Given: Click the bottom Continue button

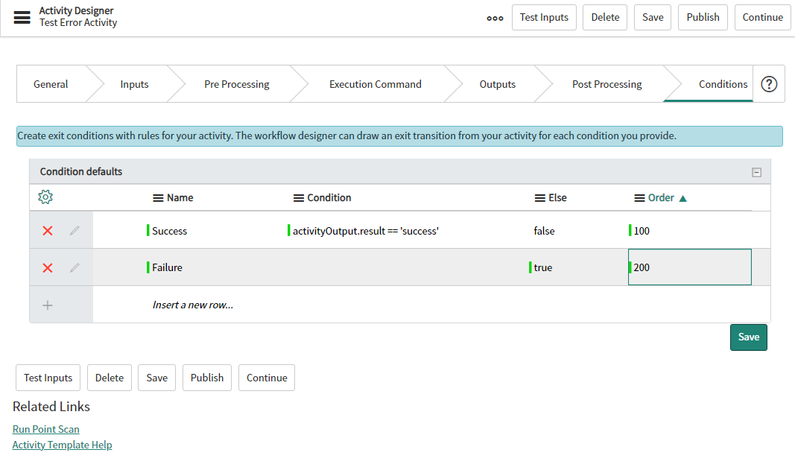Looking at the screenshot, I should (x=267, y=378).
